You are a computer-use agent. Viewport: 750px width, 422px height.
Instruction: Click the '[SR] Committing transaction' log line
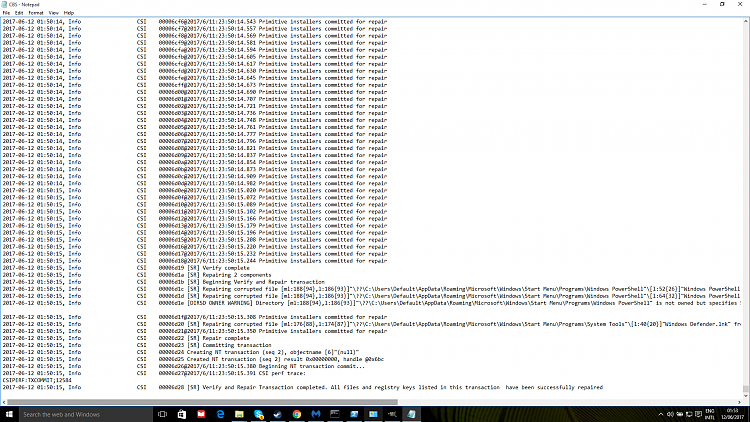pyautogui.click(x=137, y=345)
